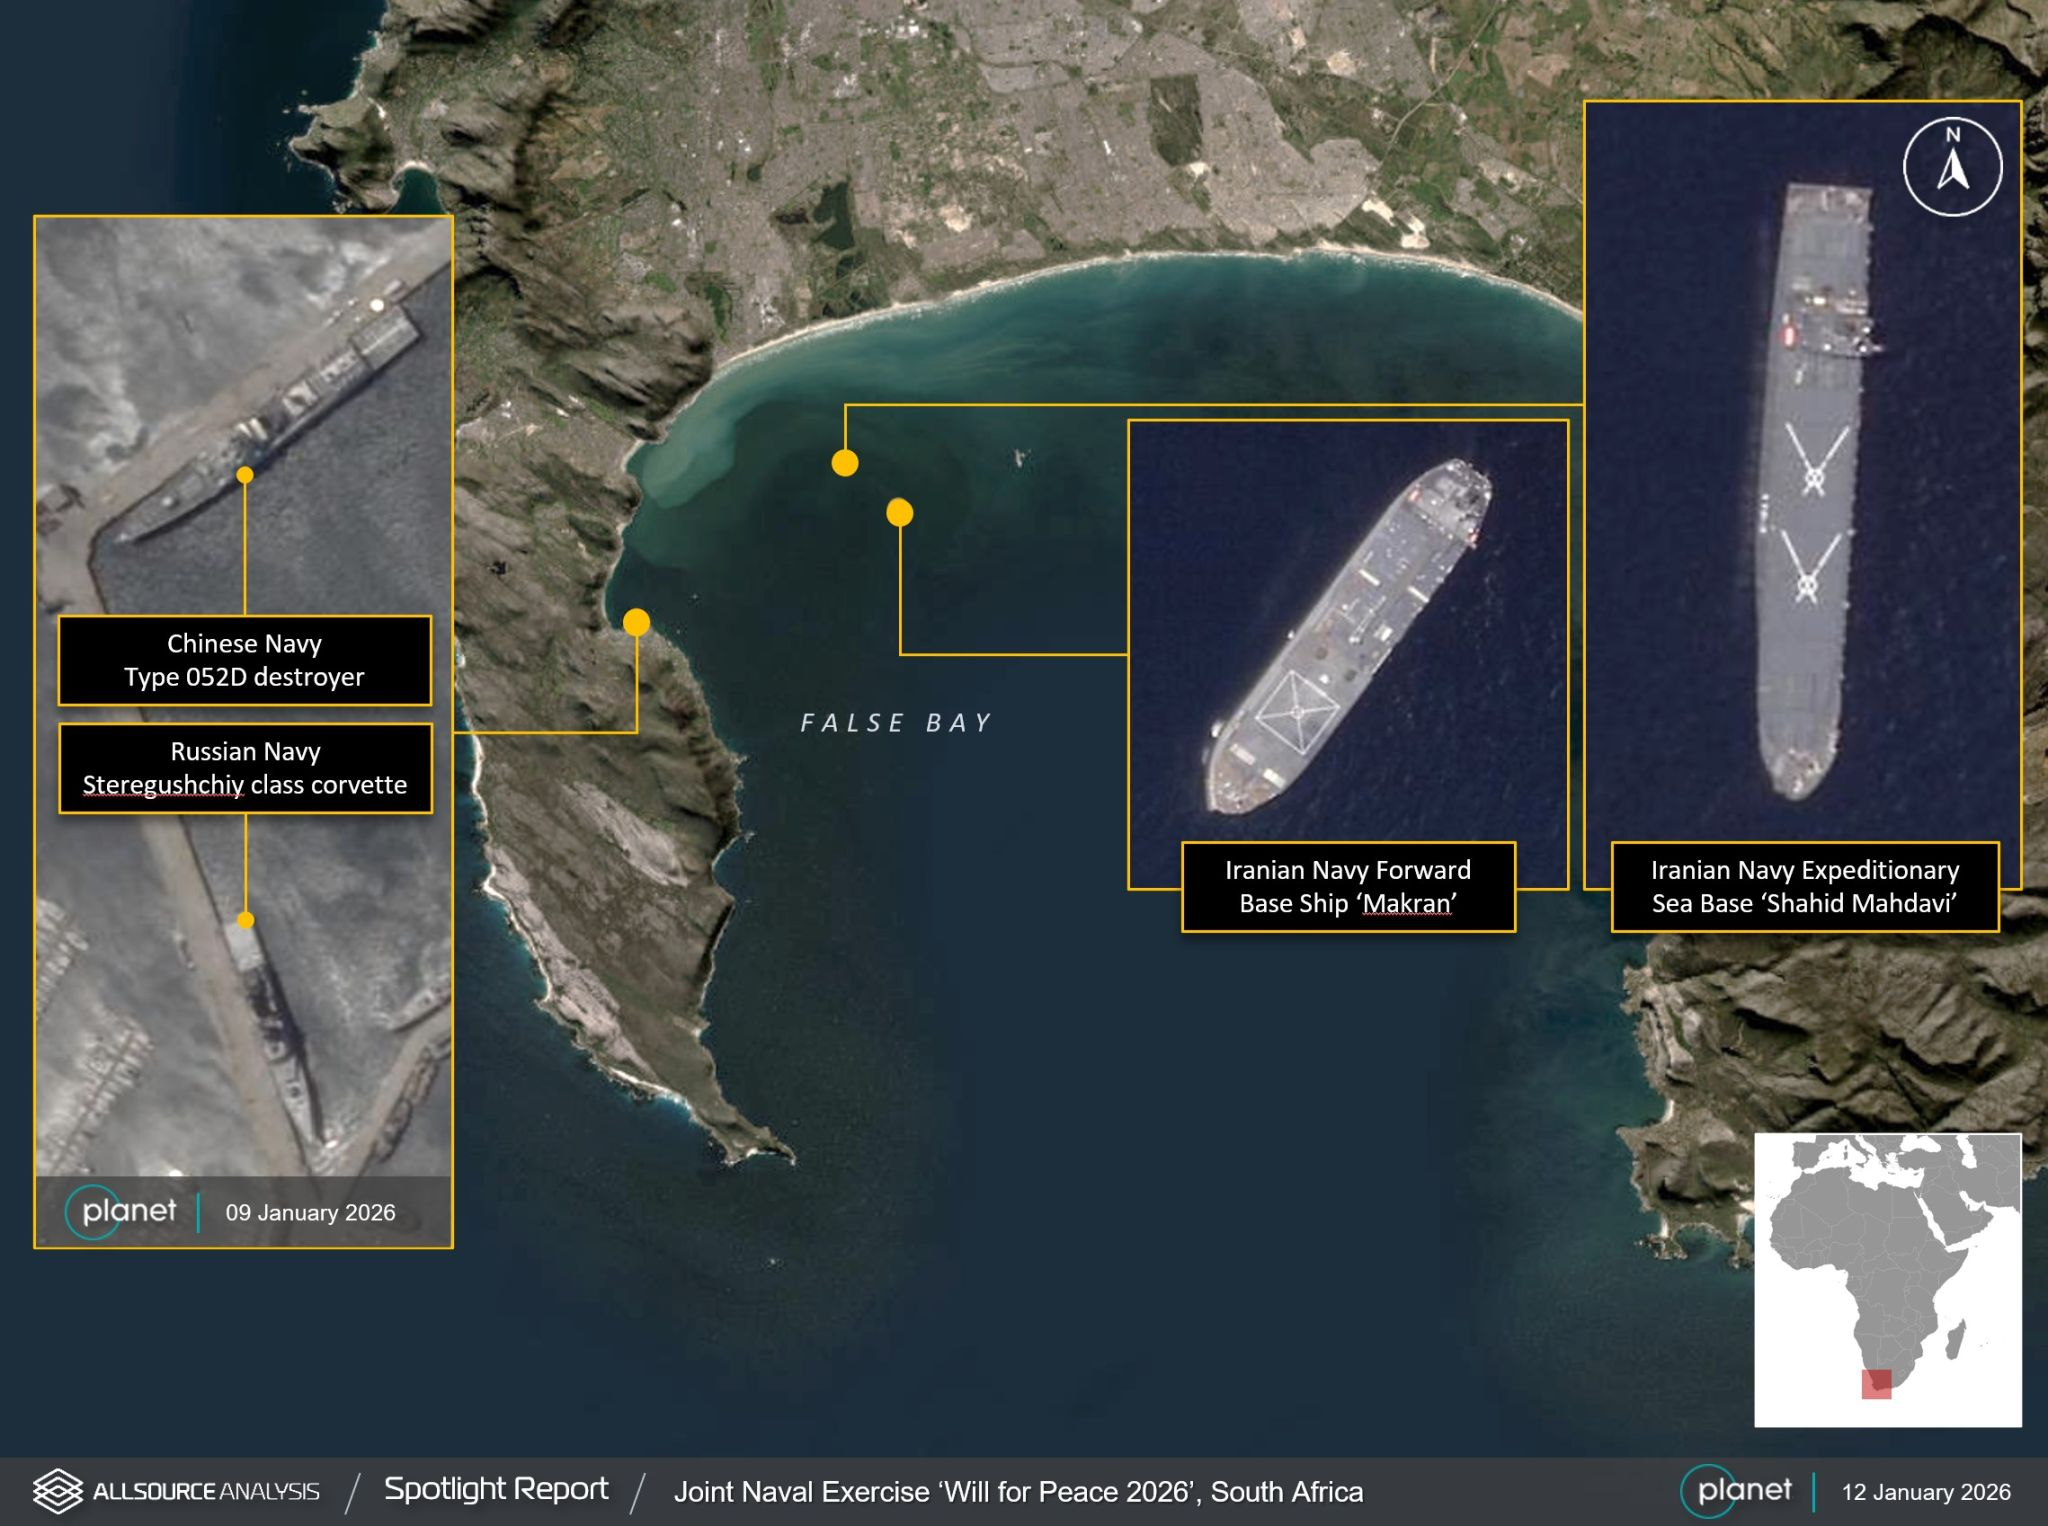This screenshot has width=2048, height=1526.
Task: Click the upper yellow marker in False Bay
Action: [x=845, y=463]
